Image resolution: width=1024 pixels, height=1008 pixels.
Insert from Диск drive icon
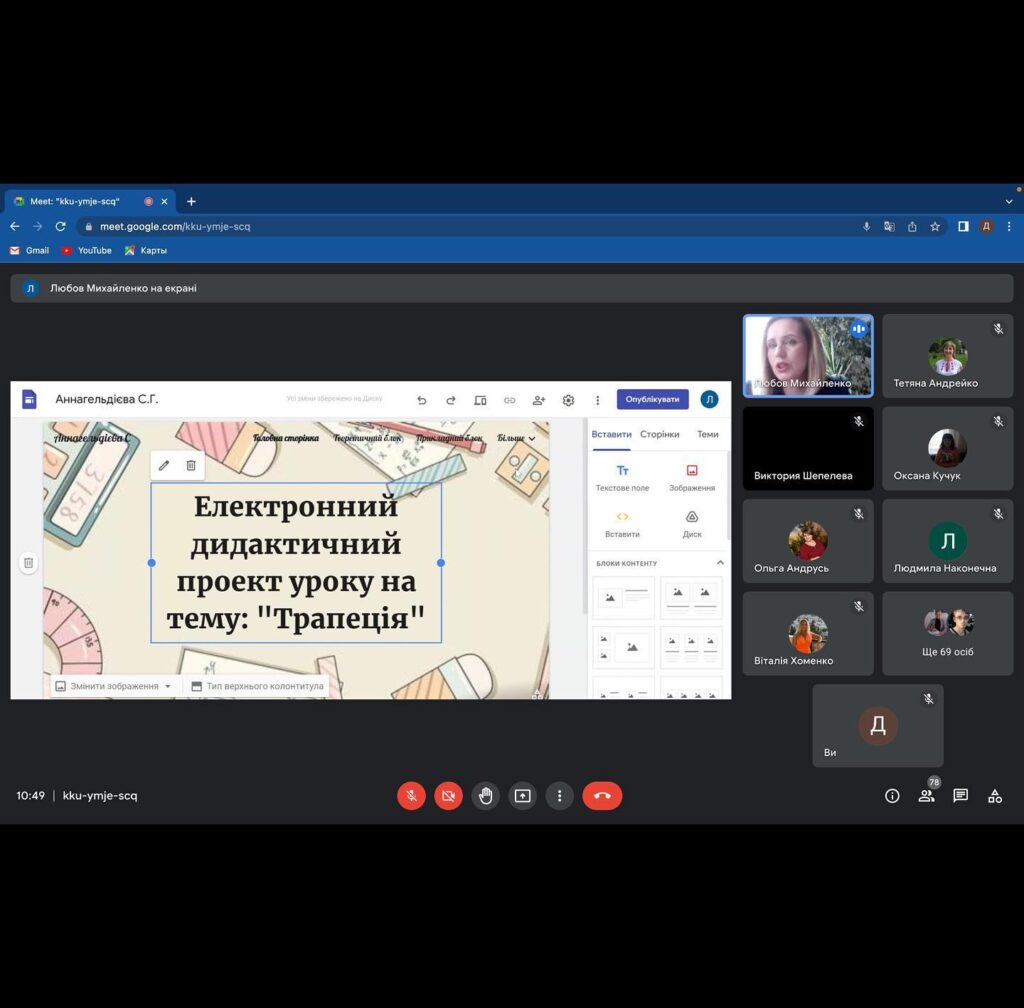(692, 524)
